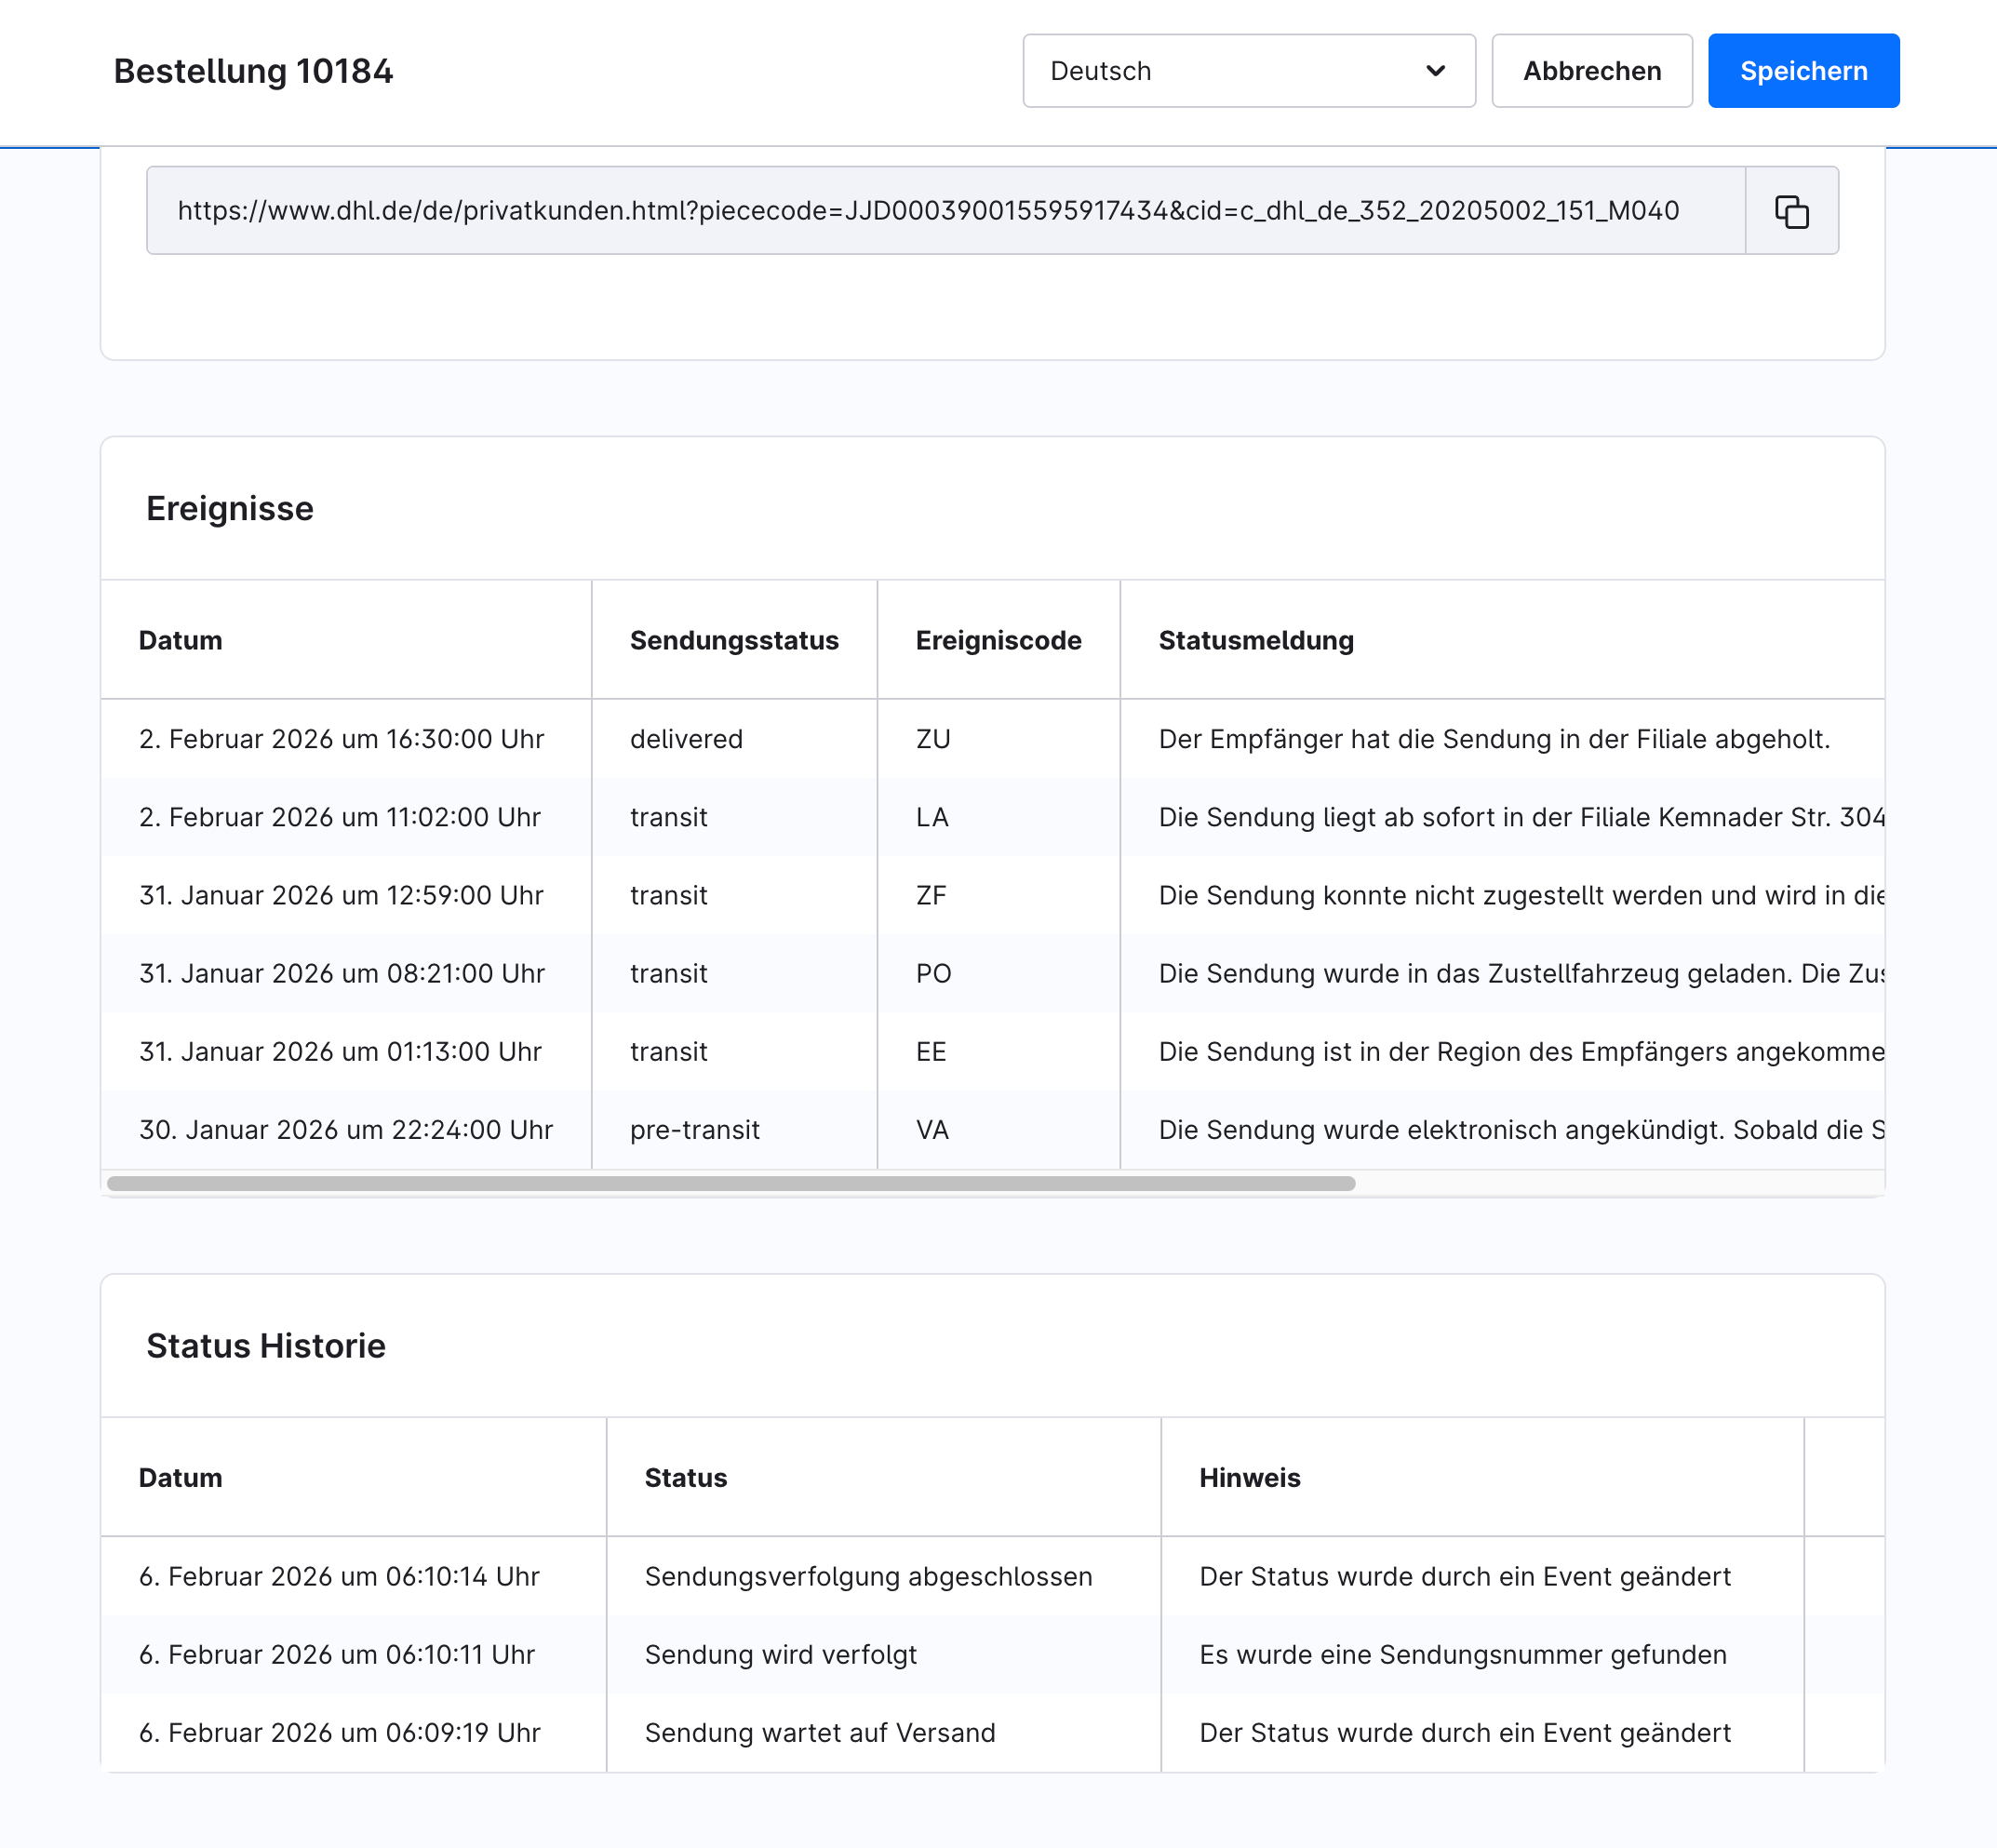
Task: Click the Status Historie heading
Action: pos(266,1345)
